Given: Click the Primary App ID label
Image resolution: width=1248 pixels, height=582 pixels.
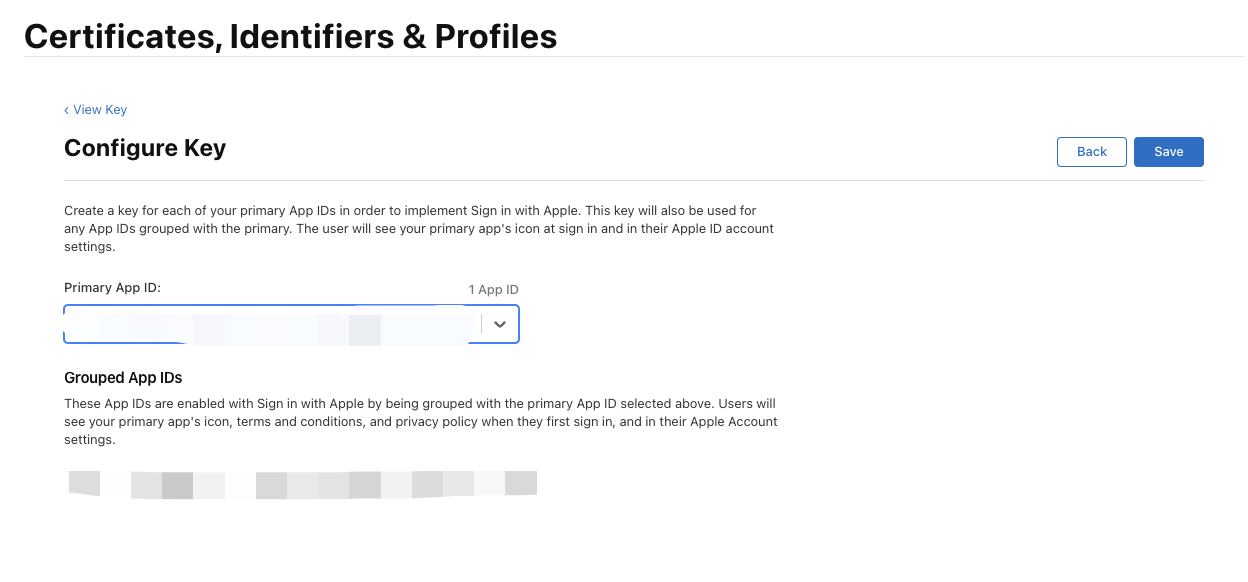Looking at the screenshot, I should 112,288.
